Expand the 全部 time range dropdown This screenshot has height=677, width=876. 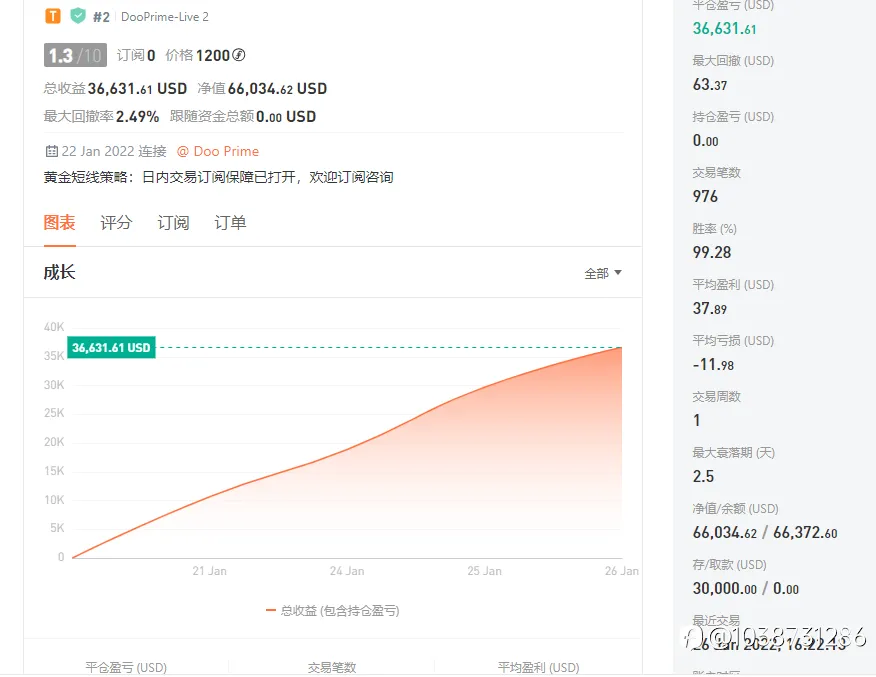[603, 273]
